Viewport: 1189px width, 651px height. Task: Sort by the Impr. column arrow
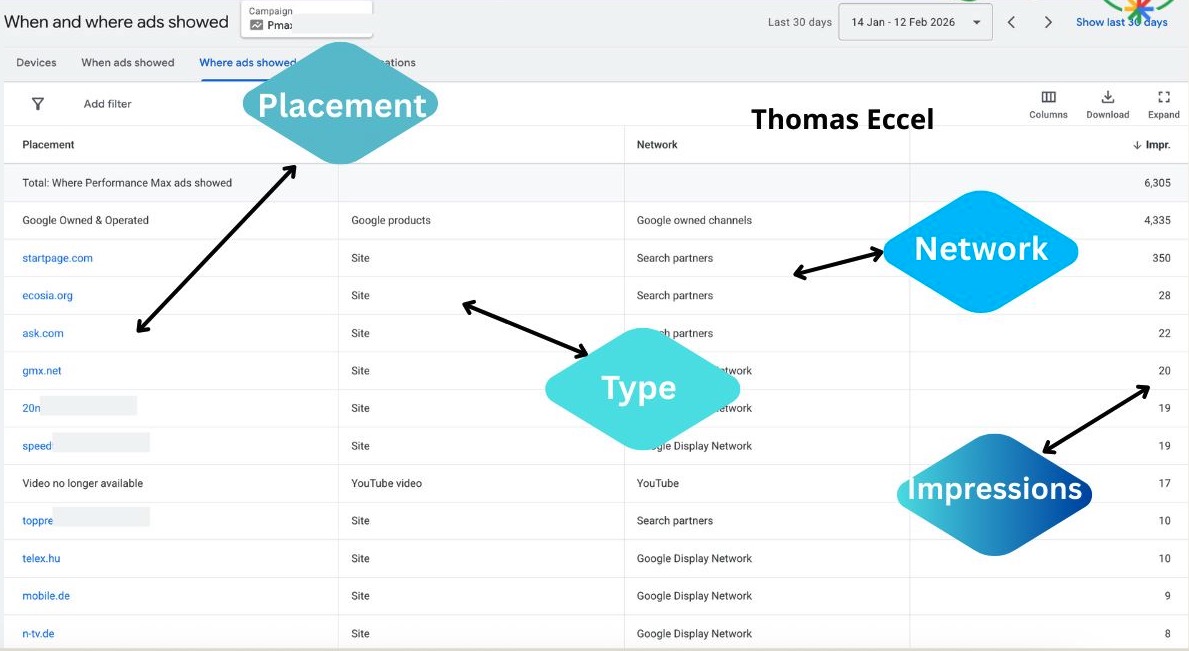tap(1137, 145)
